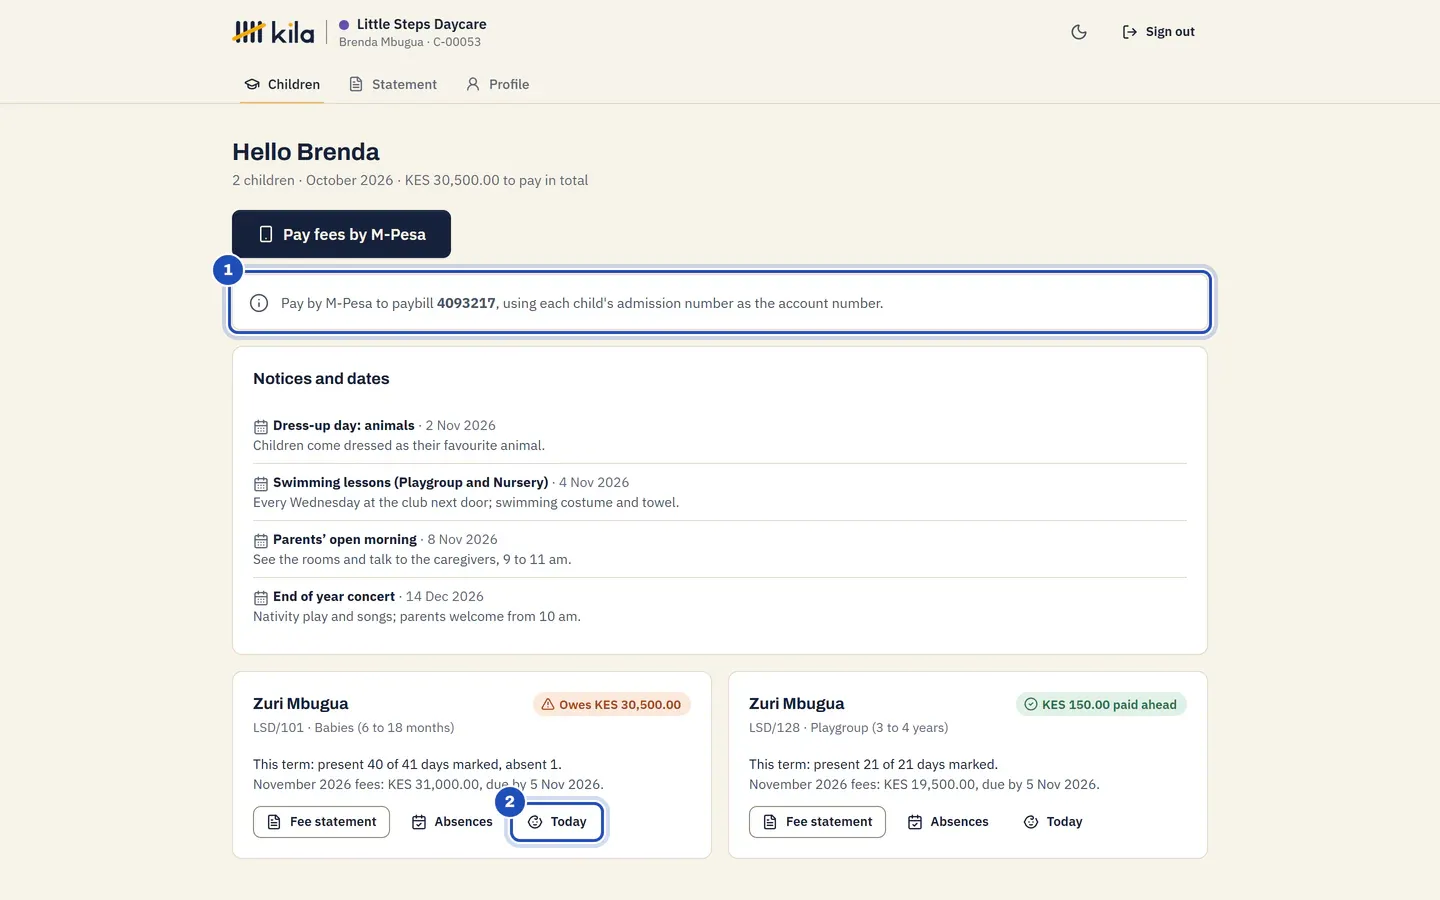Click the Pay fees by M-Pesa button

(x=341, y=234)
